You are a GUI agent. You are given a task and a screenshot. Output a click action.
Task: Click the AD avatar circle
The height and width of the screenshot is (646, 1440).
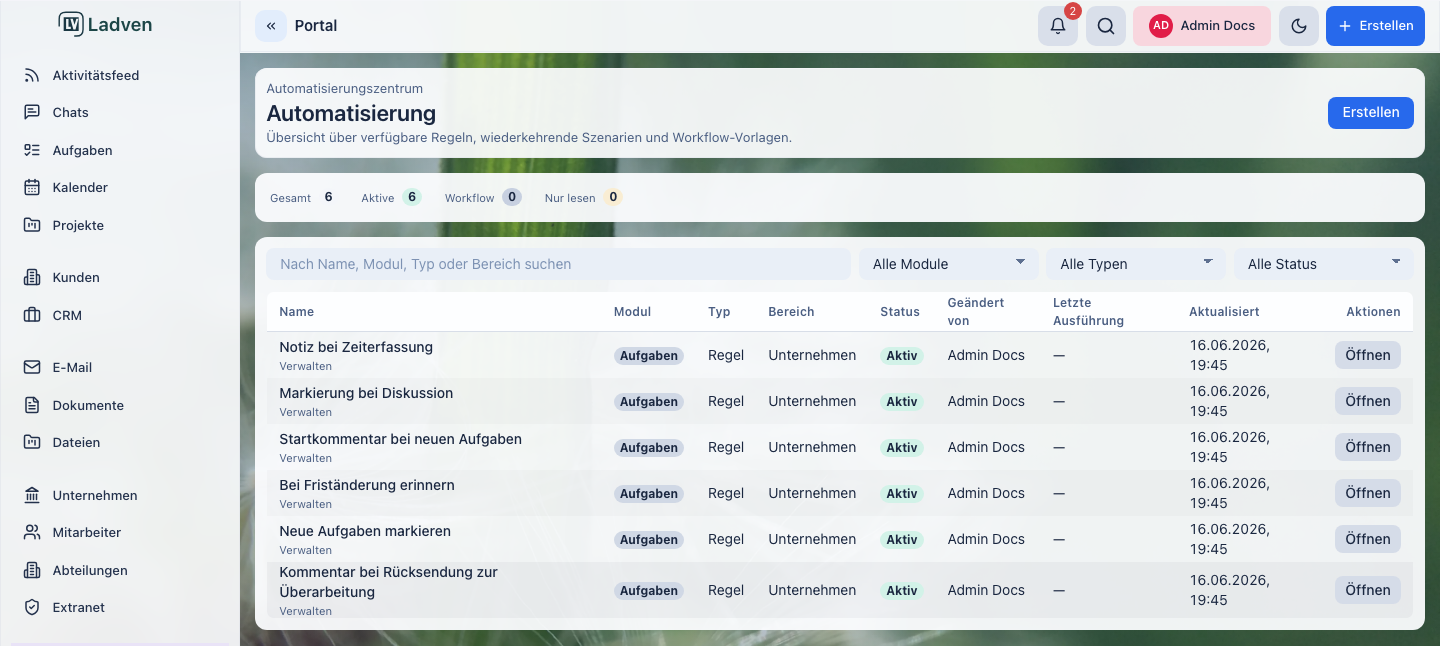[1161, 26]
